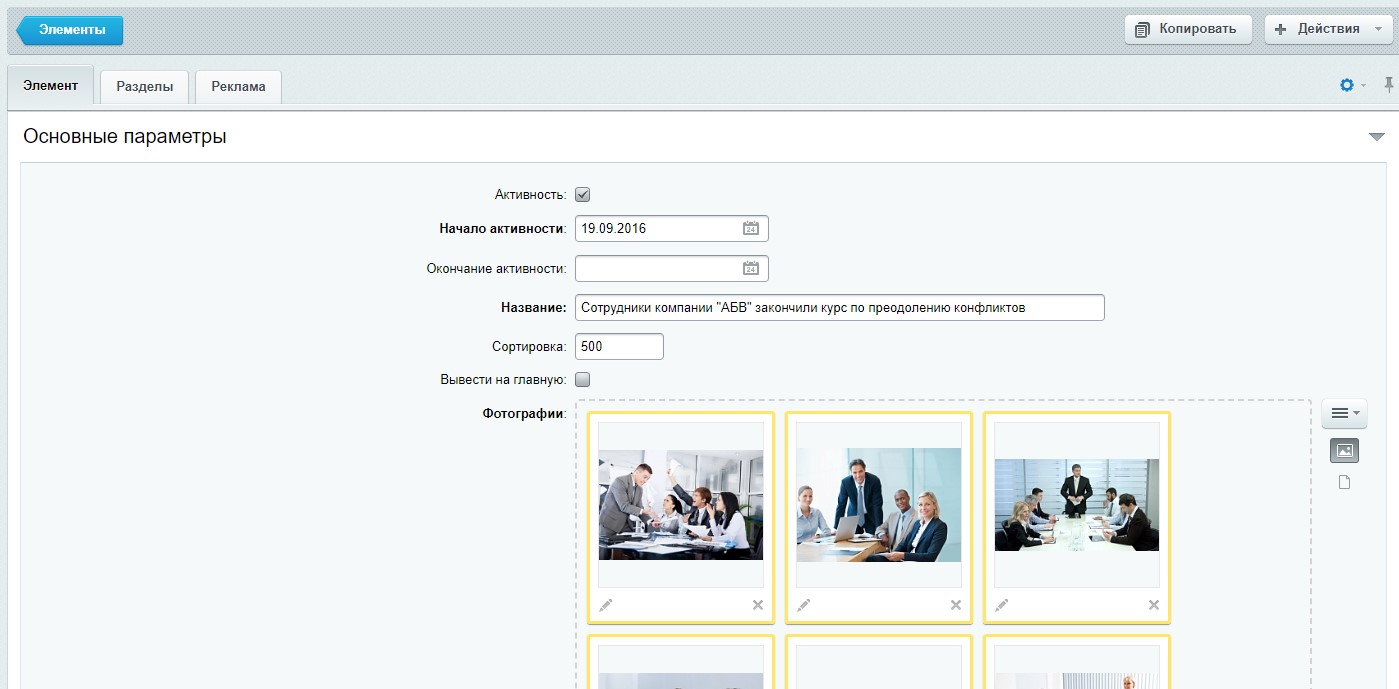Edit the second photo with pencil icon
1399x689 pixels.
tap(804, 605)
